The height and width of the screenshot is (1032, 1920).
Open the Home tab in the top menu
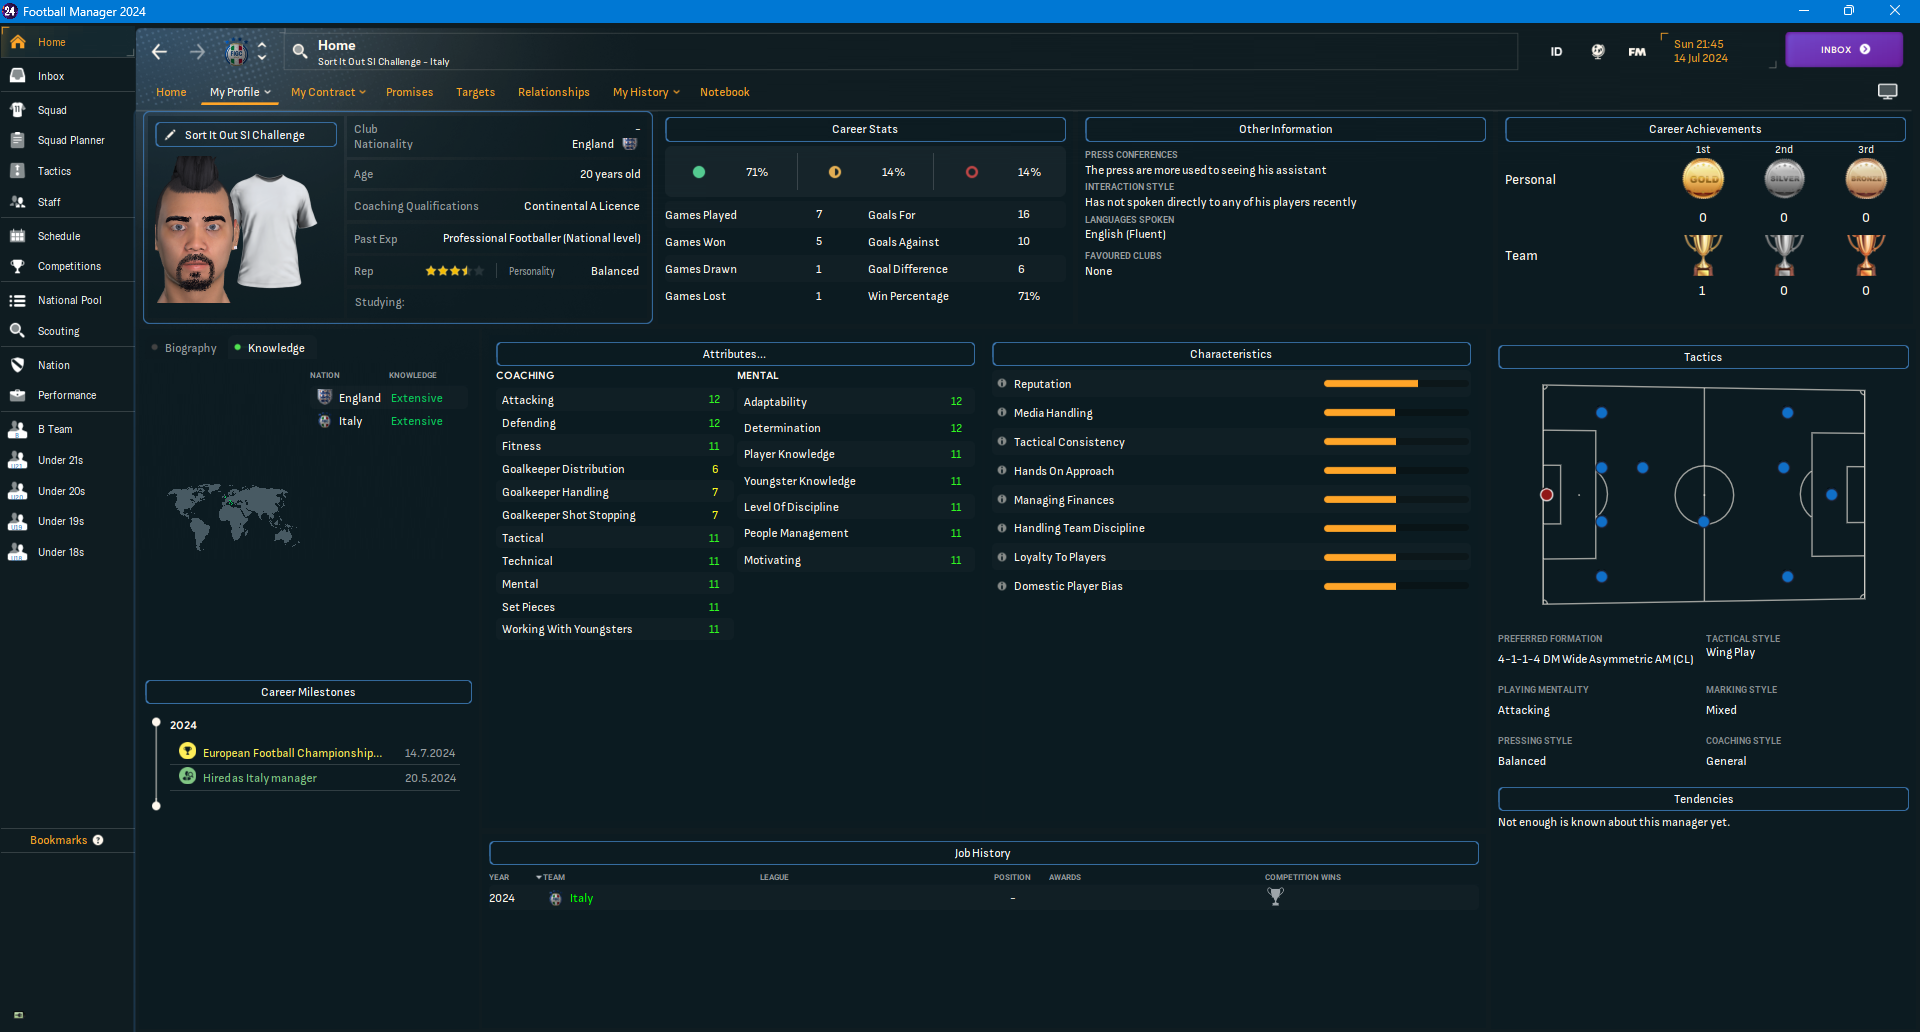coord(171,92)
